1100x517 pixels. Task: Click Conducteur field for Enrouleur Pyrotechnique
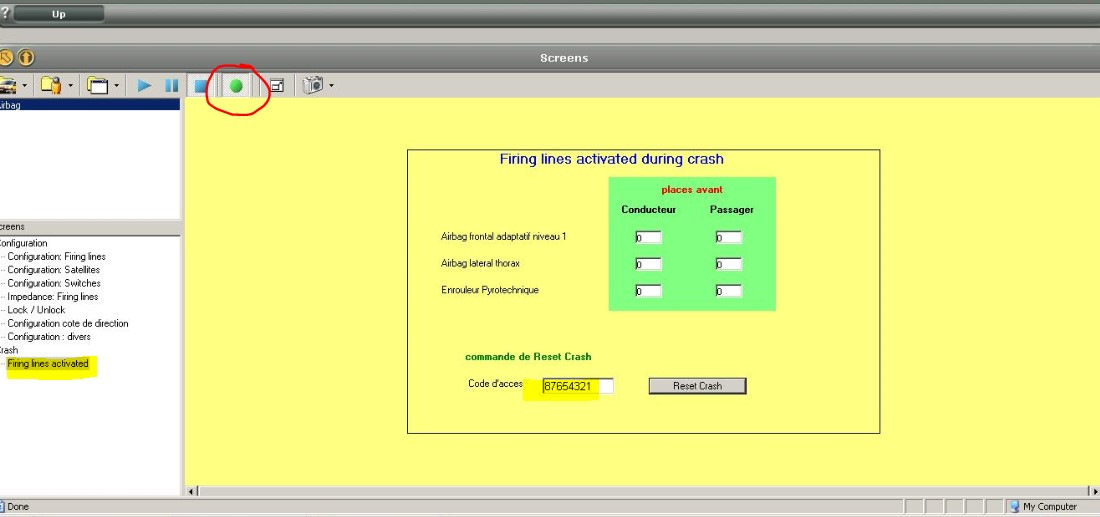[x=648, y=290]
